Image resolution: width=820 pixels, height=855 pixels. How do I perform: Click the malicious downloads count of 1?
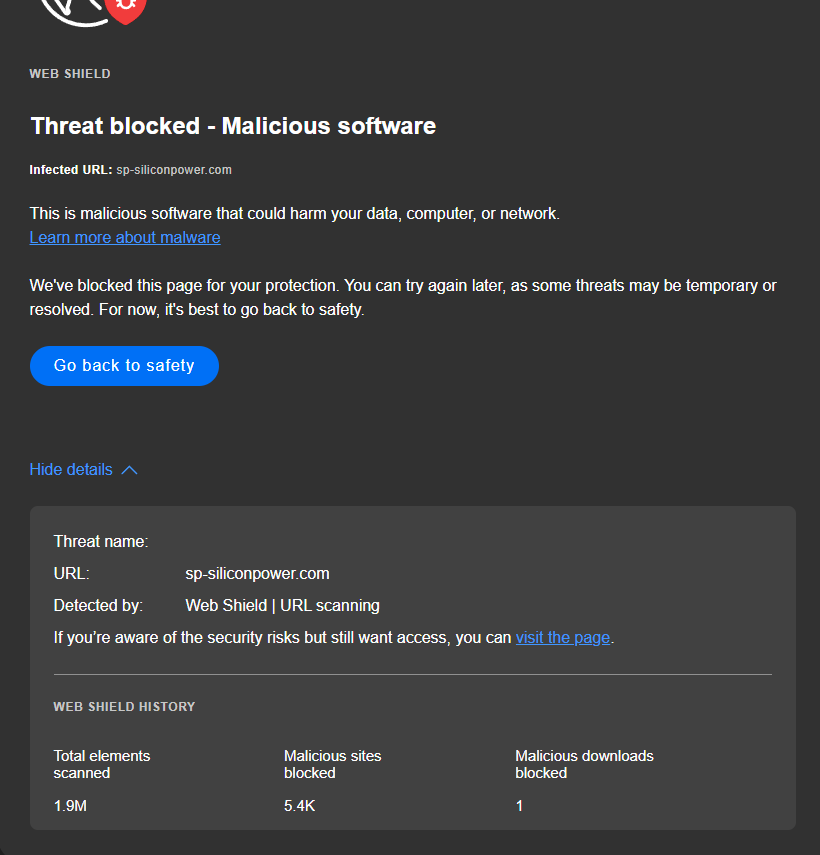pyautogui.click(x=520, y=805)
